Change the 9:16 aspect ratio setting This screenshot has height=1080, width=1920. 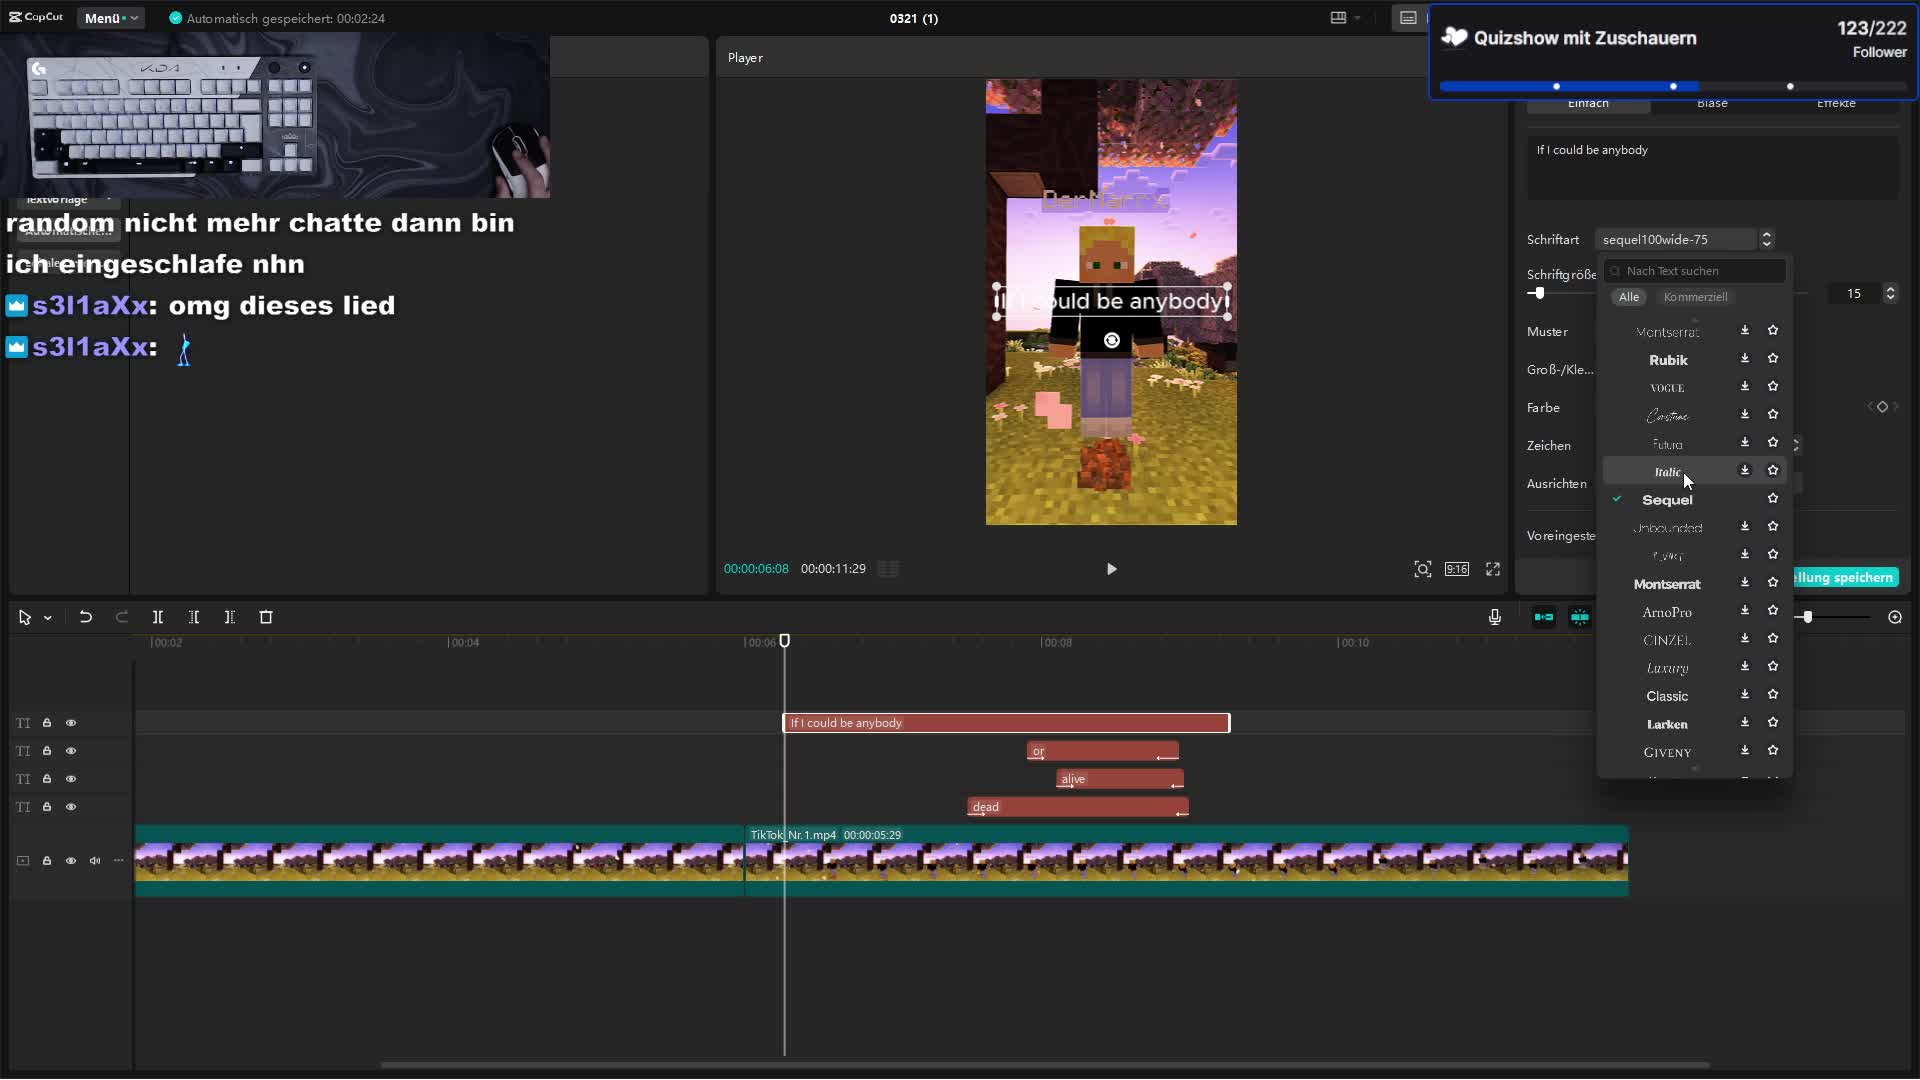1457,569
